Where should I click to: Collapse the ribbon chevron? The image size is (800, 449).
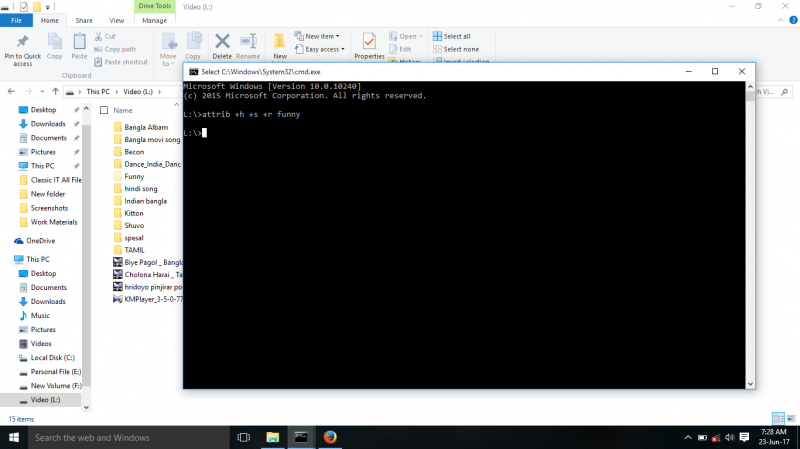pyautogui.click(x=781, y=20)
